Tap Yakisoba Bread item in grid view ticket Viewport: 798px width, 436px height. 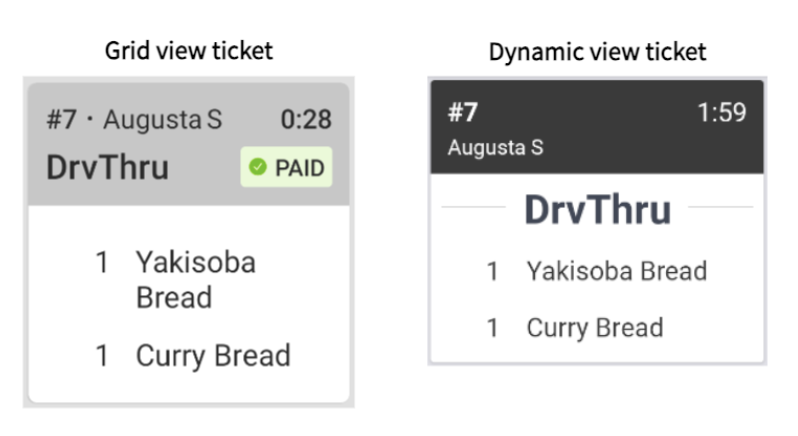[195, 280]
